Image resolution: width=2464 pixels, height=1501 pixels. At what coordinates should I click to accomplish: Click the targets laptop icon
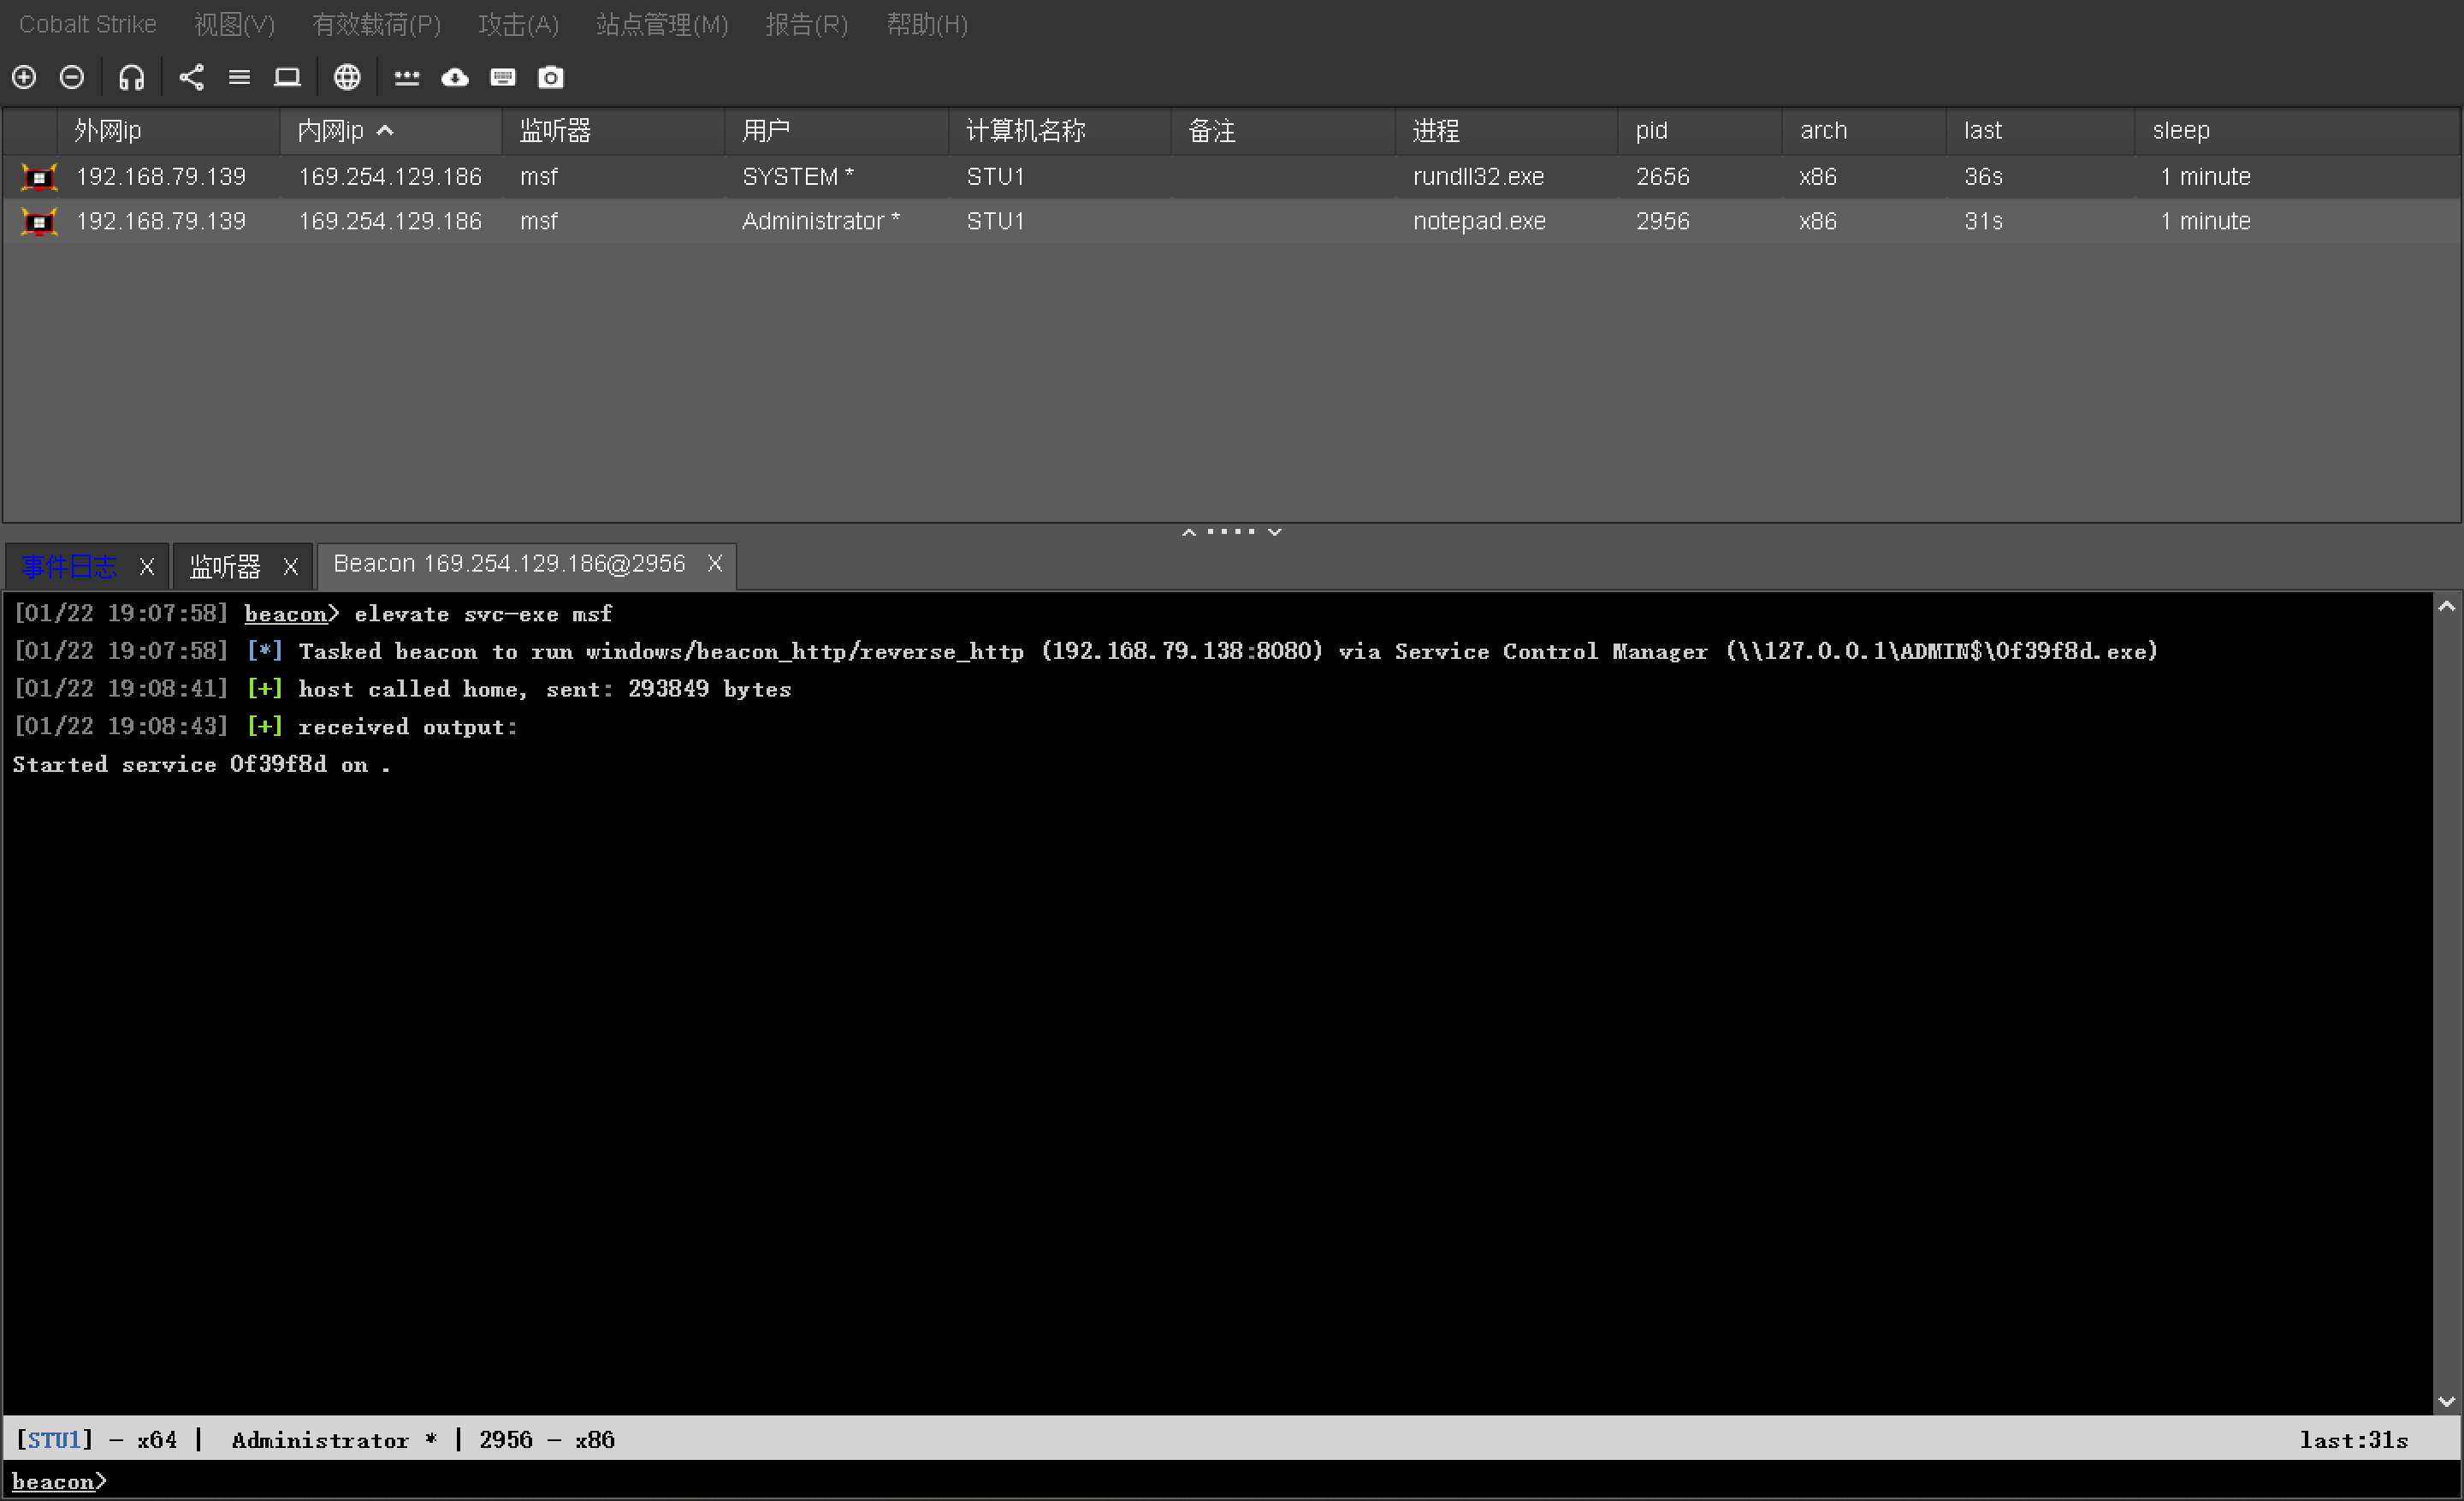click(287, 77)
